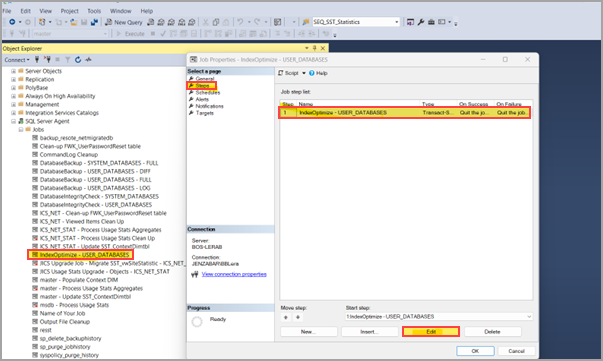Screen dimensions: 603x361
Task: Select the sp_delete_backuphistory job
Action: 70,339
